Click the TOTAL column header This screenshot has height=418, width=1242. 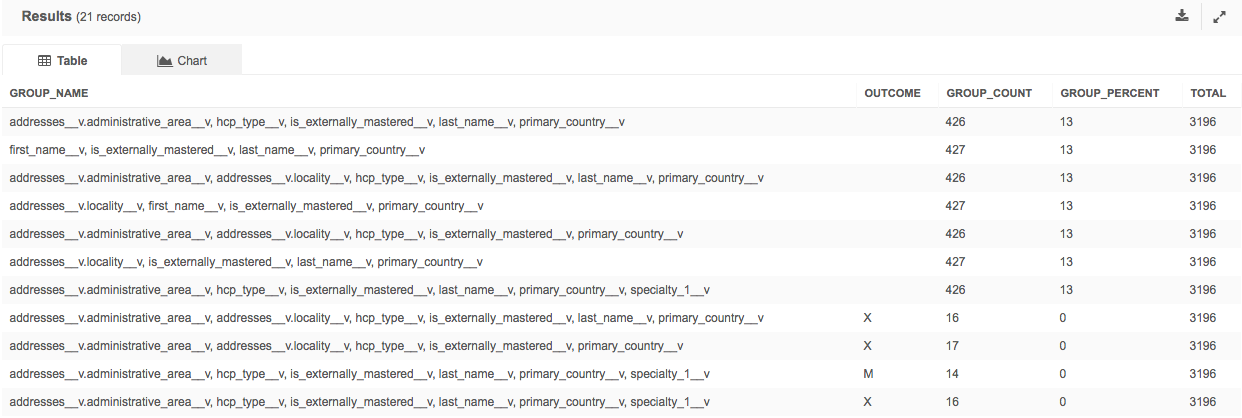(1207, 93)
